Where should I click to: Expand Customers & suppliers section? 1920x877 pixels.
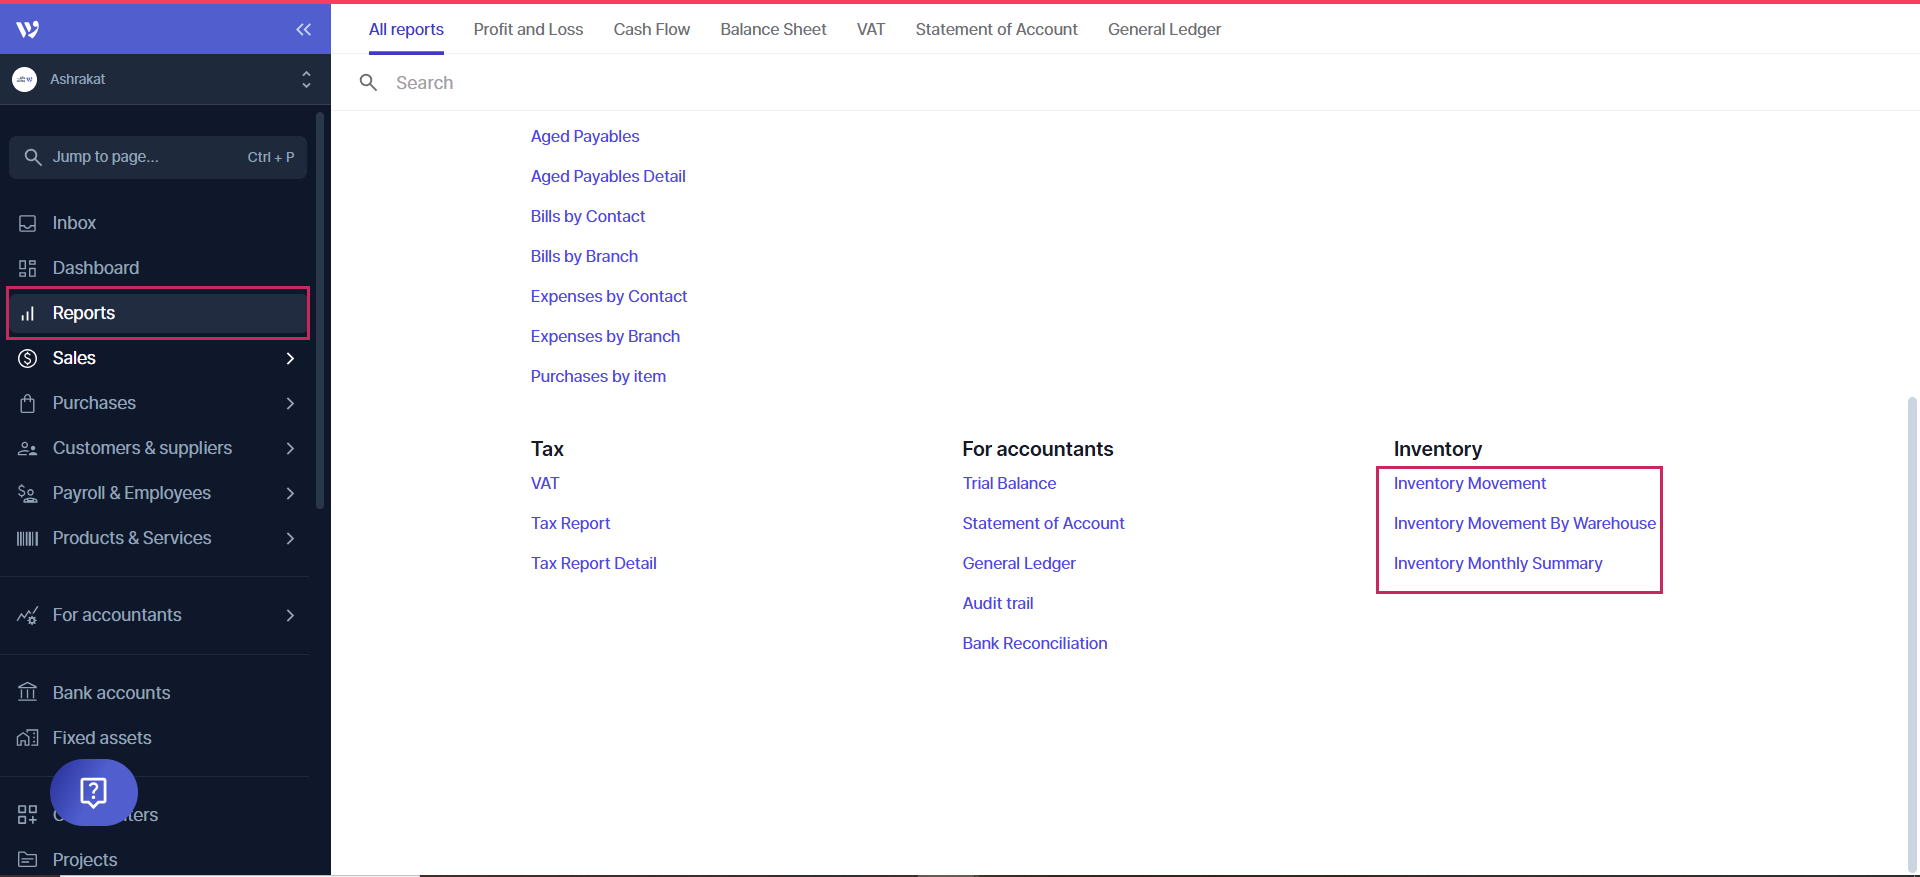click(290, 448)
